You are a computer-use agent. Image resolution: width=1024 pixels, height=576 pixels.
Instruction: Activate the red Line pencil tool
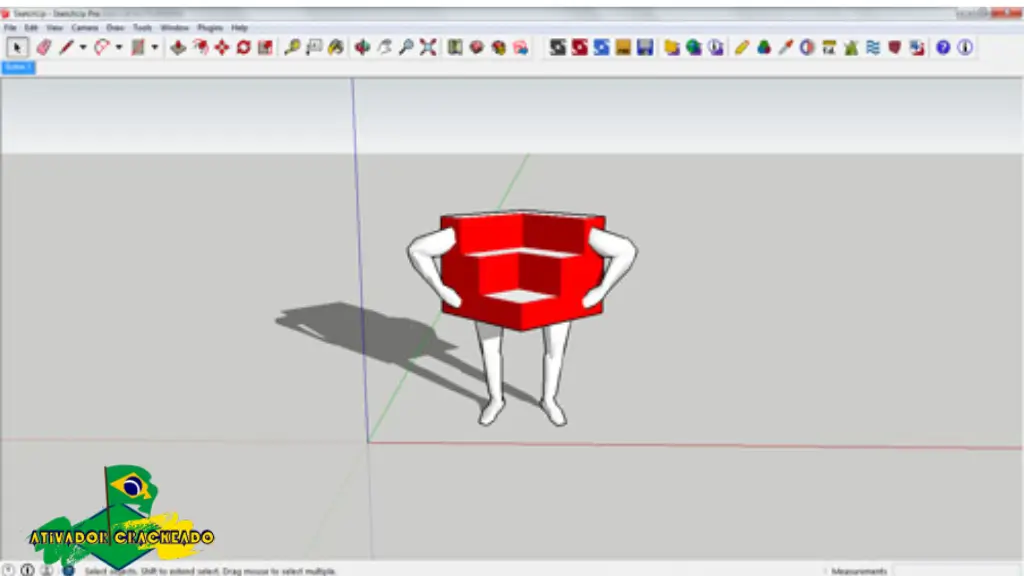point(66,47)
